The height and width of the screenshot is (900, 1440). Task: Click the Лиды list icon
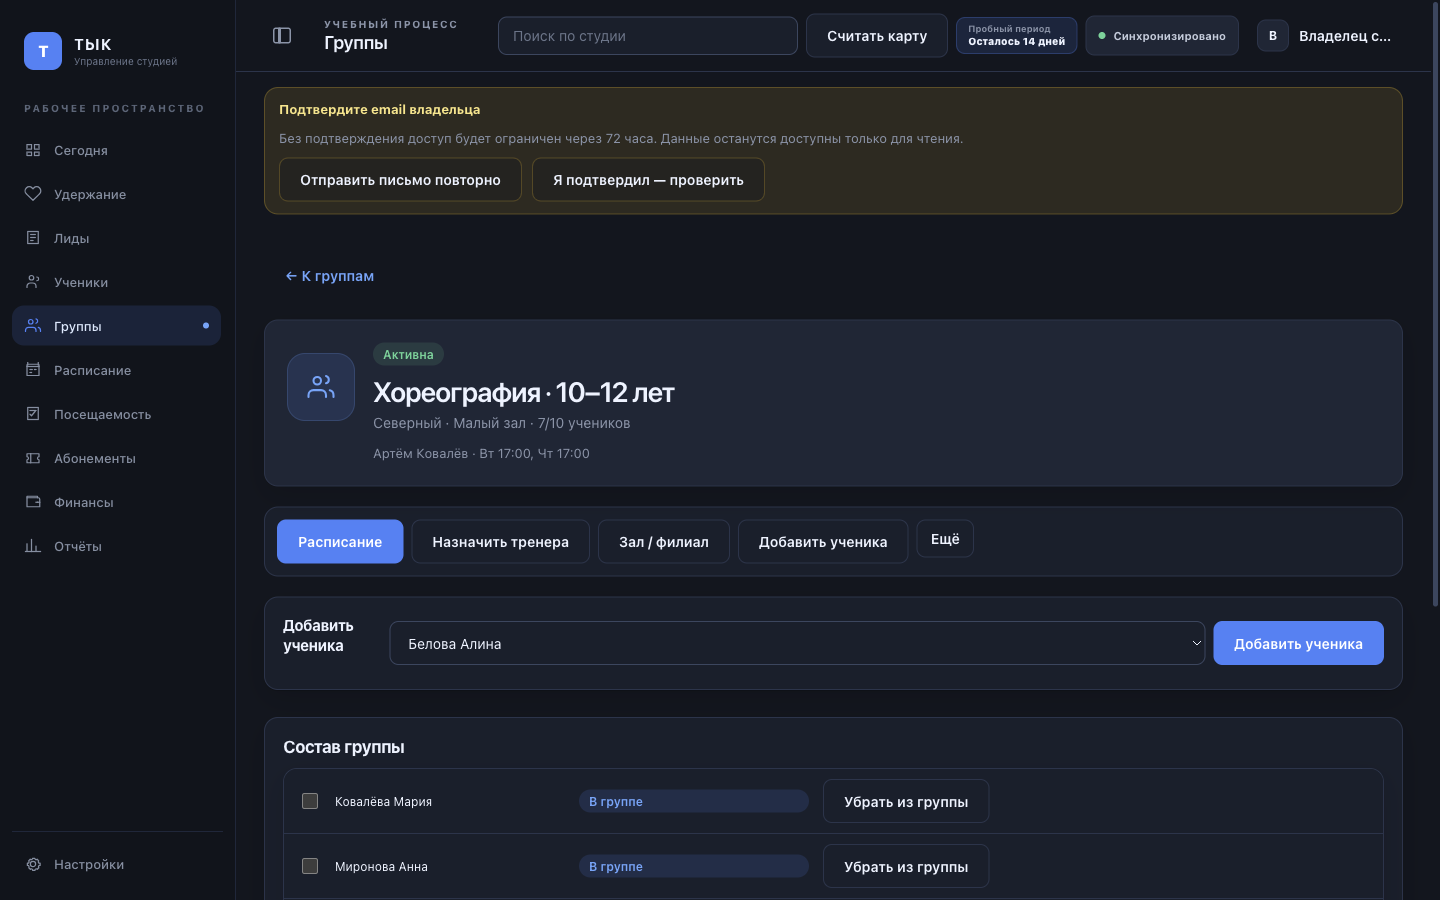(x=33, y=238)
